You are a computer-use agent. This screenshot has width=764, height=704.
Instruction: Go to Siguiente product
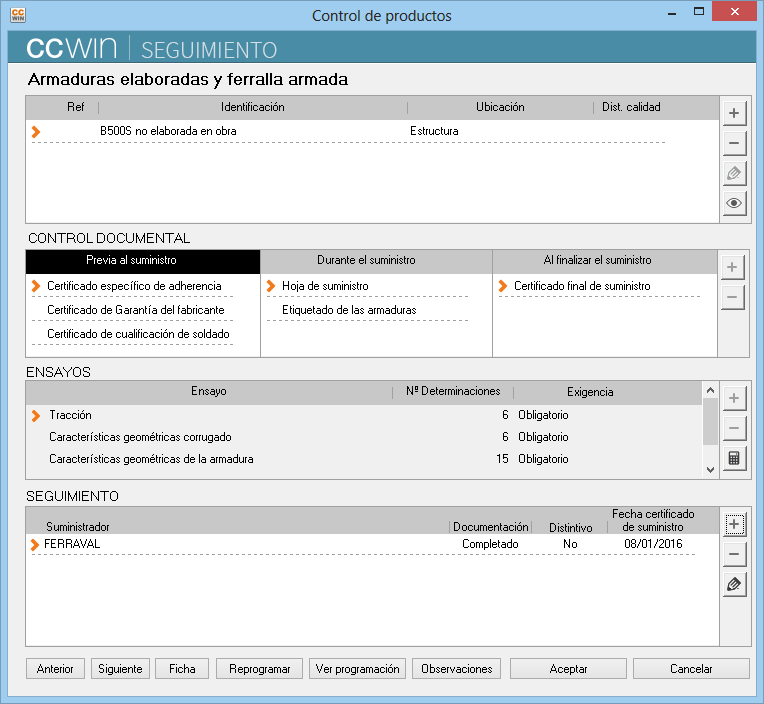coord(120,669)
